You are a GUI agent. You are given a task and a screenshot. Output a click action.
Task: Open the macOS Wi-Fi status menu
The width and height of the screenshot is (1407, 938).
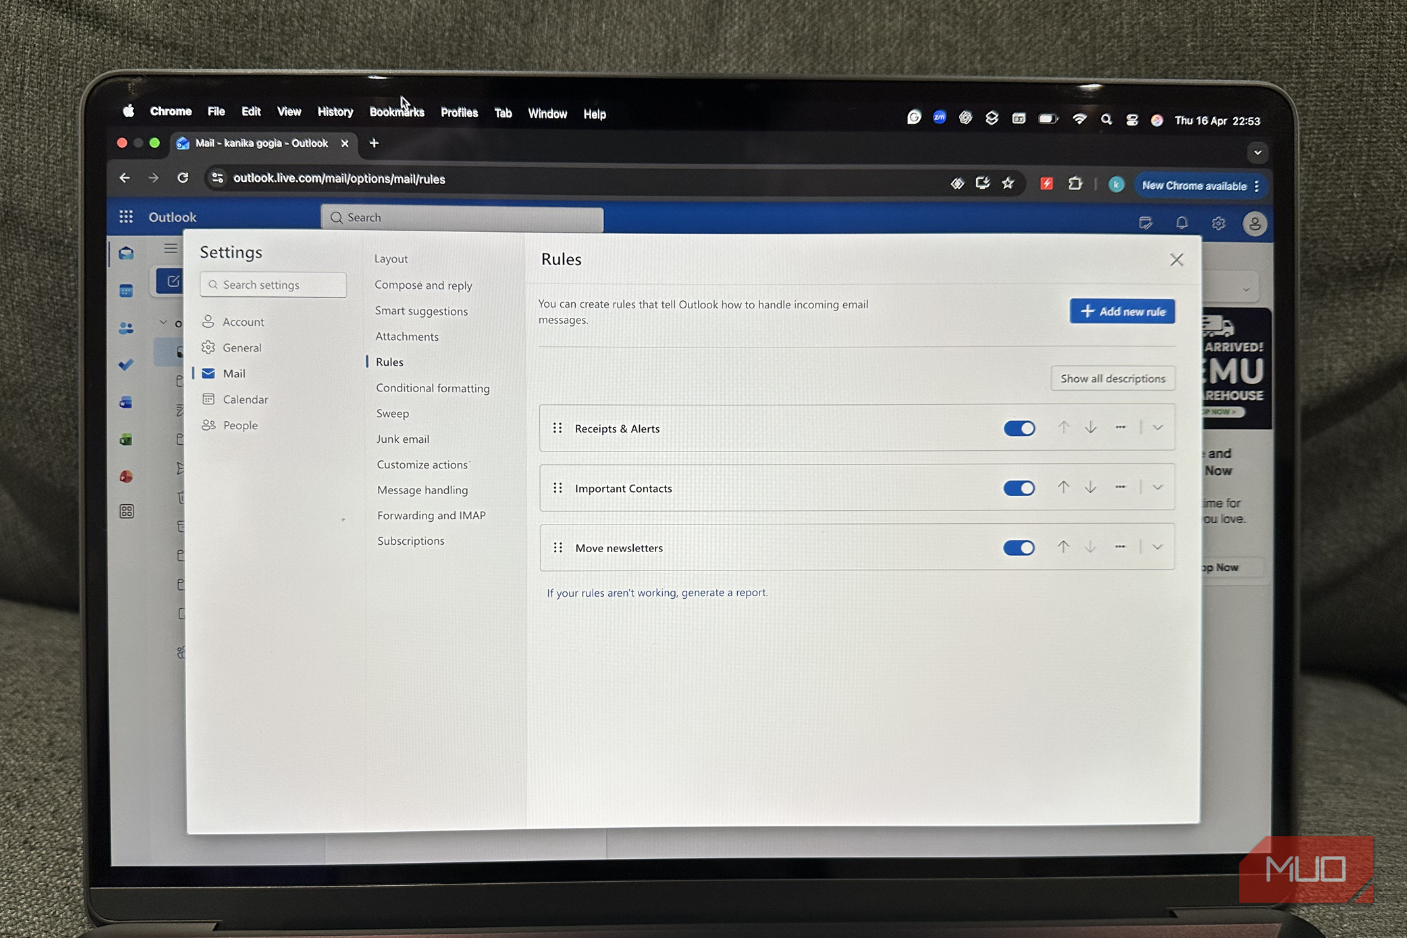click(1079, 119)
